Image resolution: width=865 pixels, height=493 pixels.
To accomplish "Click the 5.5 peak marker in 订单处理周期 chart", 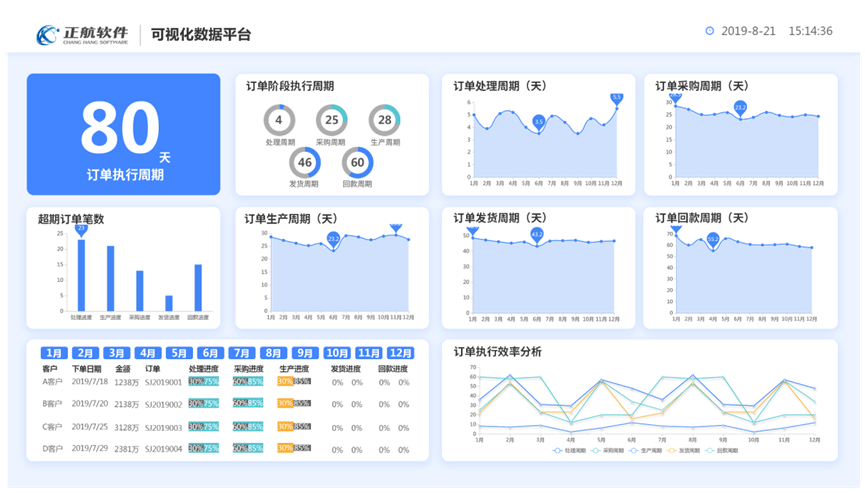I will [617, 98].
